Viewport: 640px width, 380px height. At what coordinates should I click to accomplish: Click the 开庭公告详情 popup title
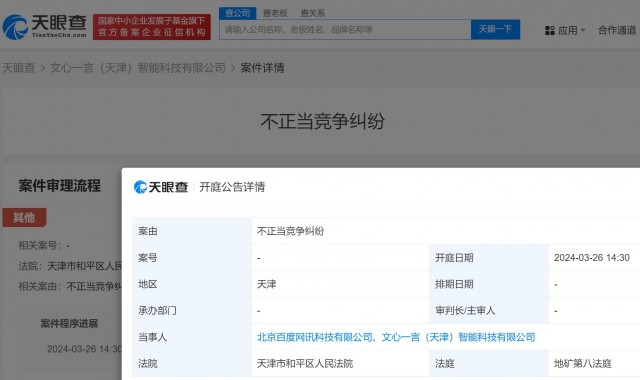coord(232,187)
